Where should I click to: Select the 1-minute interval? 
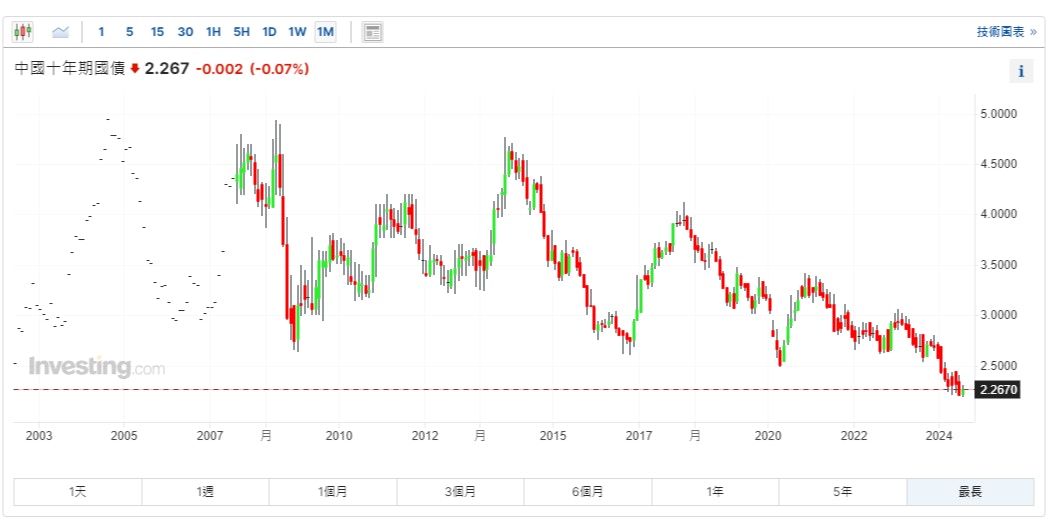click(x=101, y=32)
